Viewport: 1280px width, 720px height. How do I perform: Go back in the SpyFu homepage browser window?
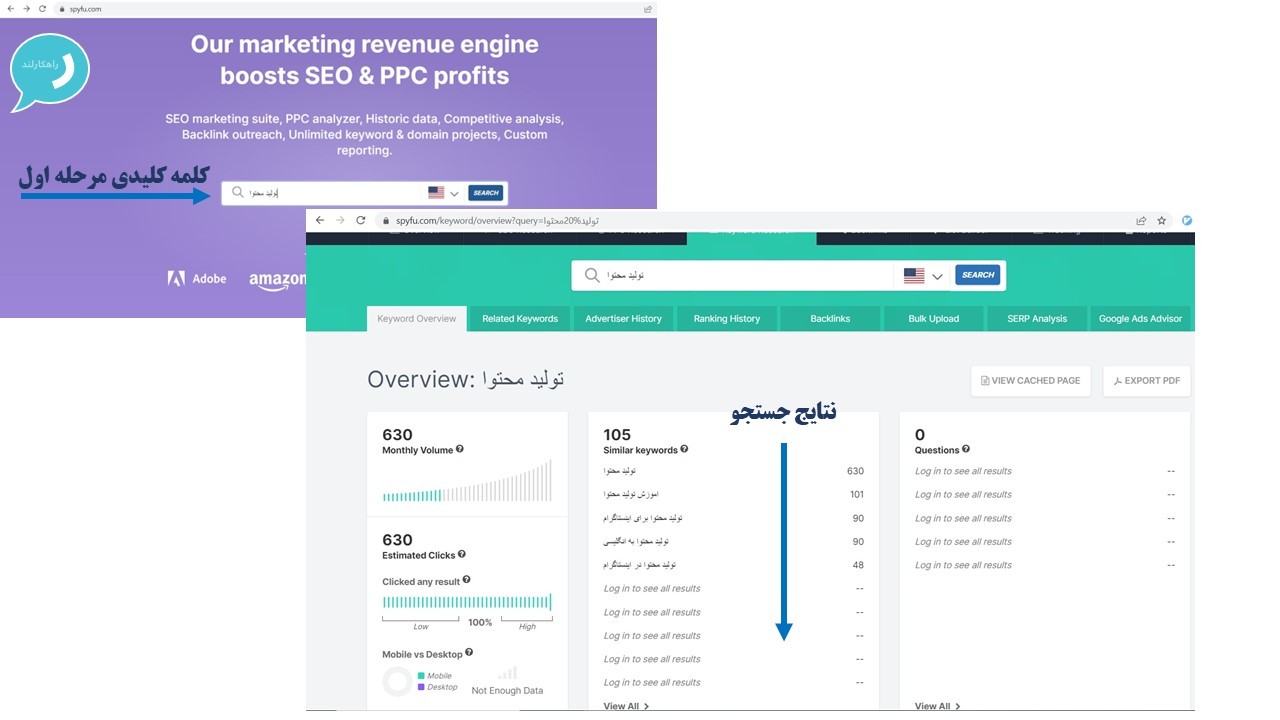[x=11, y=9]
